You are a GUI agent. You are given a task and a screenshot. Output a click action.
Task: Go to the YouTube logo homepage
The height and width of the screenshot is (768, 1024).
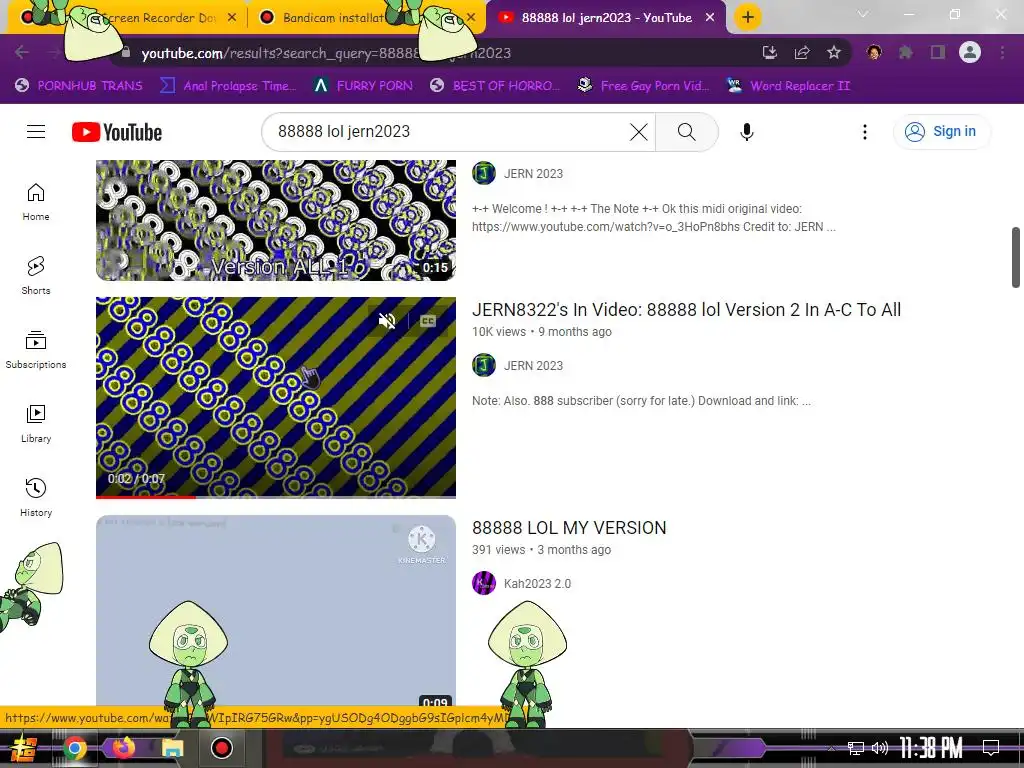117,132
